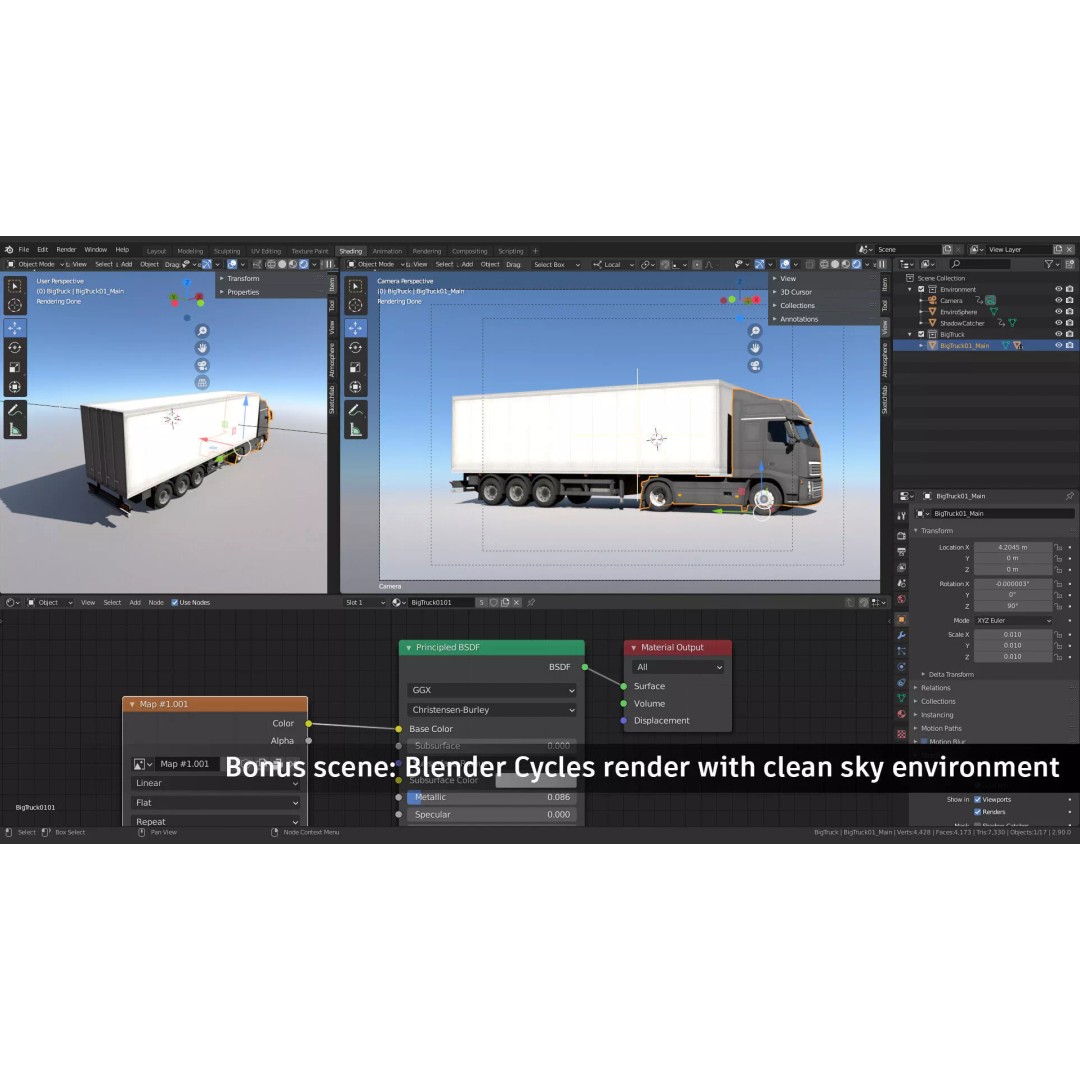The image size is (1080, 1080).
Task: Open the Active Tool properties tab
Action: (901, 515)
